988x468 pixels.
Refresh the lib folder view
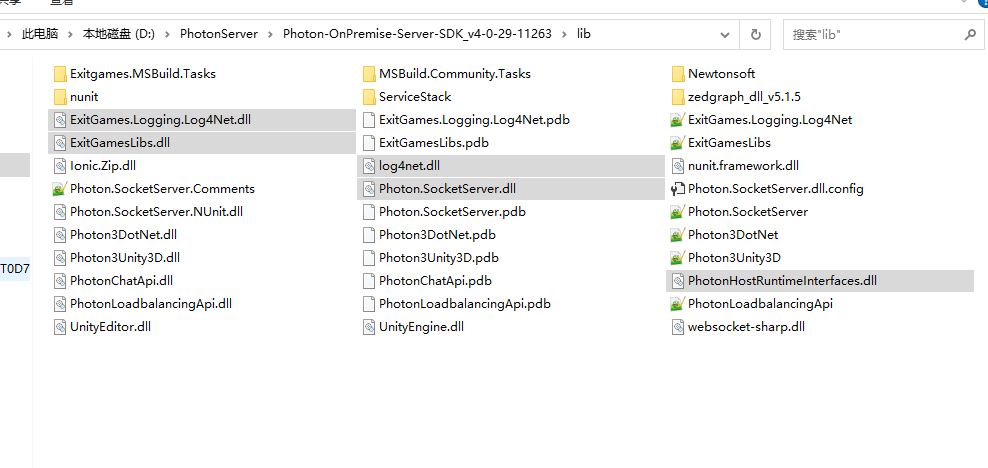point(755,35)
